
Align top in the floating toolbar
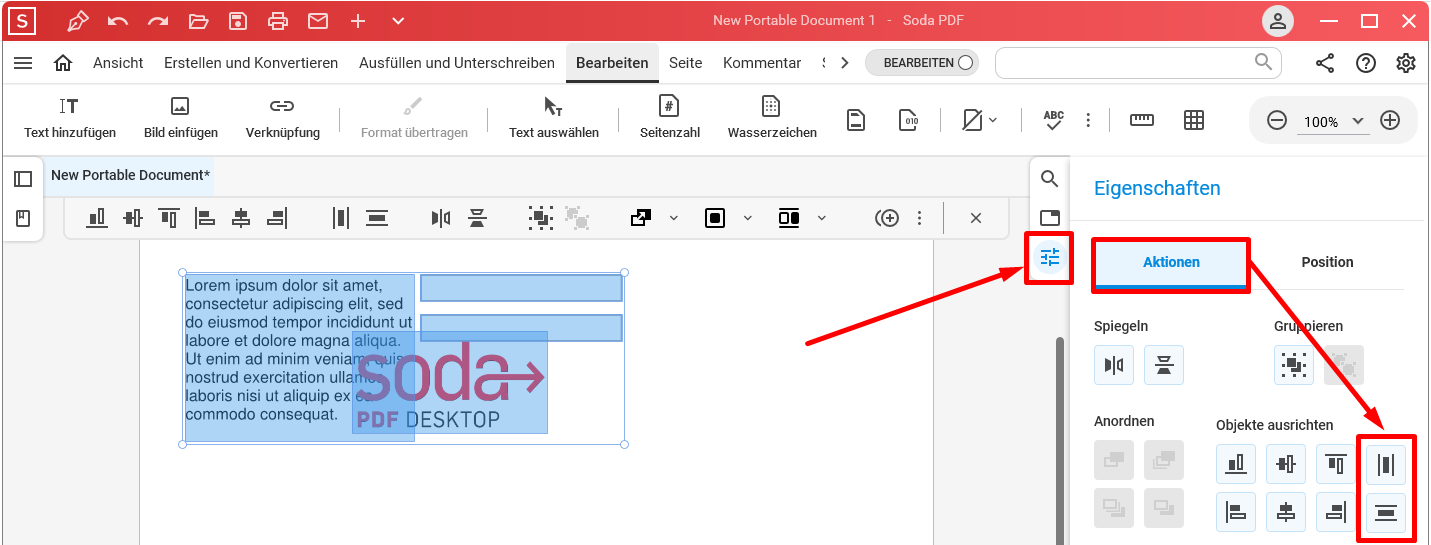point(168,217)
